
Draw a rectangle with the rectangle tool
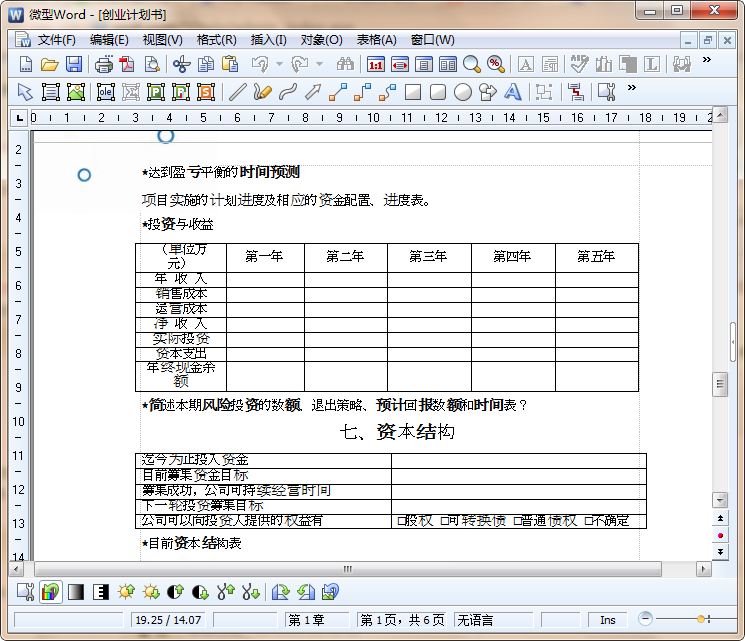413,92
